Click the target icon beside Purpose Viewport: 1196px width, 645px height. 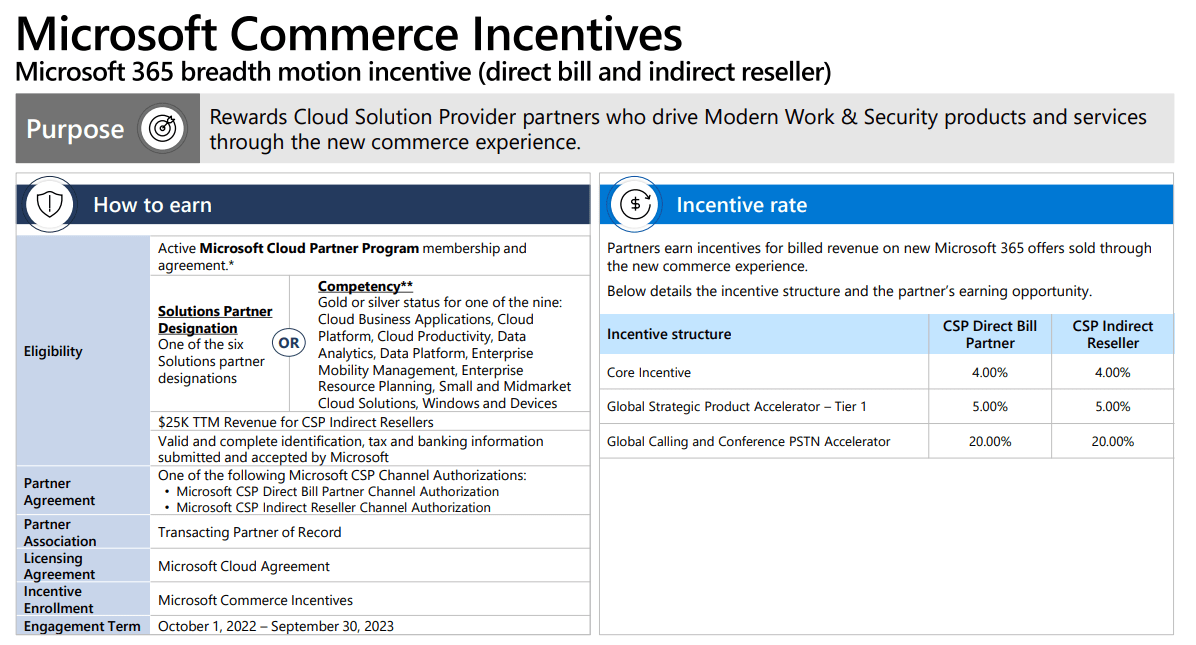coord(162,128)
